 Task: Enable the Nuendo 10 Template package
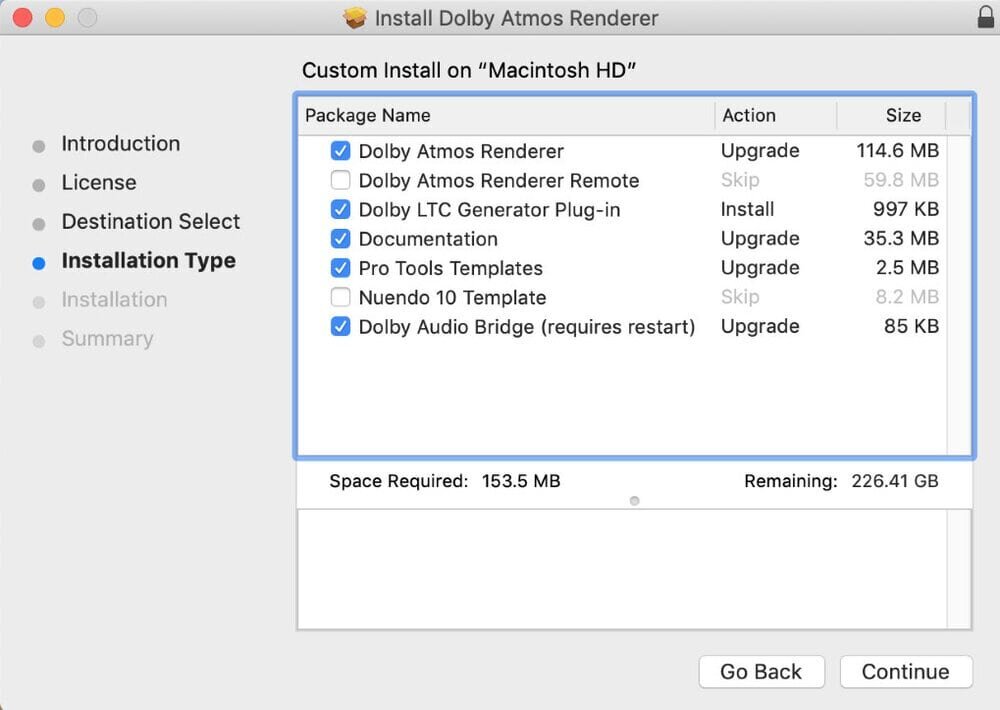coord(340,297)
